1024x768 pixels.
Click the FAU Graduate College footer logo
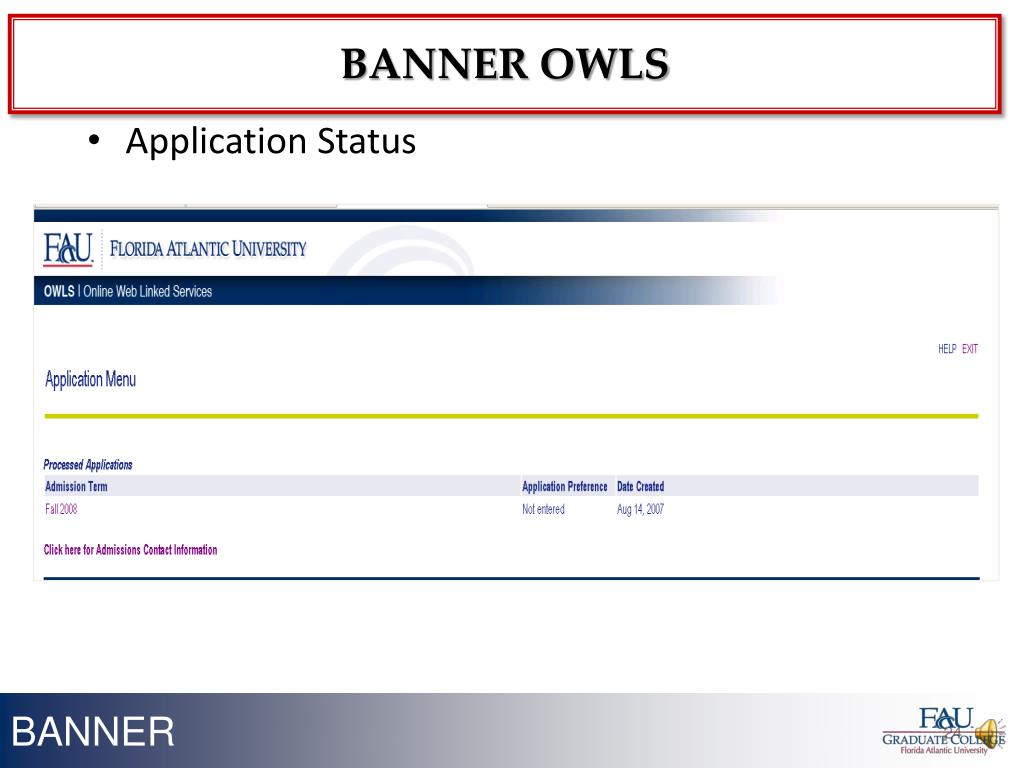click(943, 731)
